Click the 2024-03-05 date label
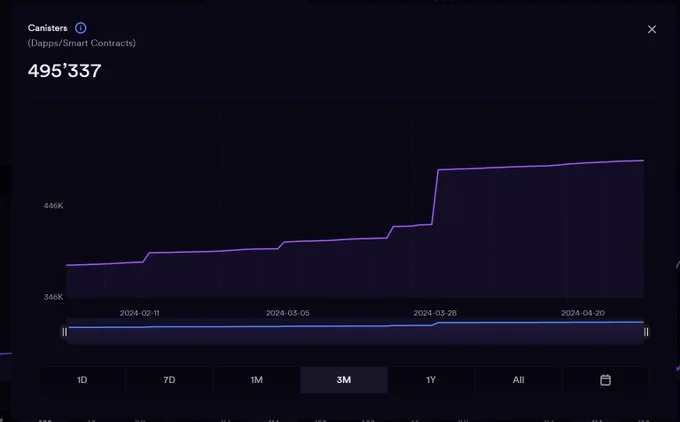This screenshot has height=422, width=680. [x=288, y=313]
